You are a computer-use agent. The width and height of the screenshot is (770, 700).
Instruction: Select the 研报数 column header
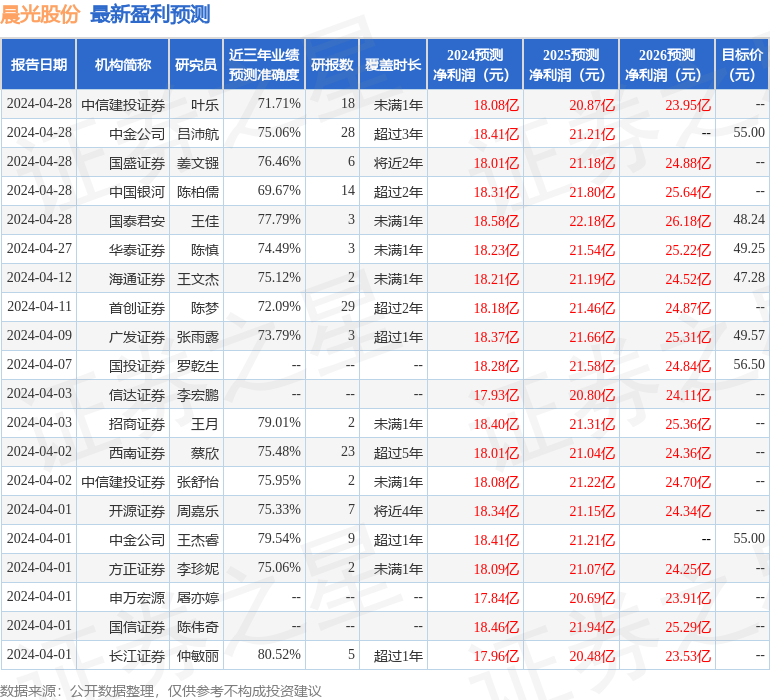332,64
